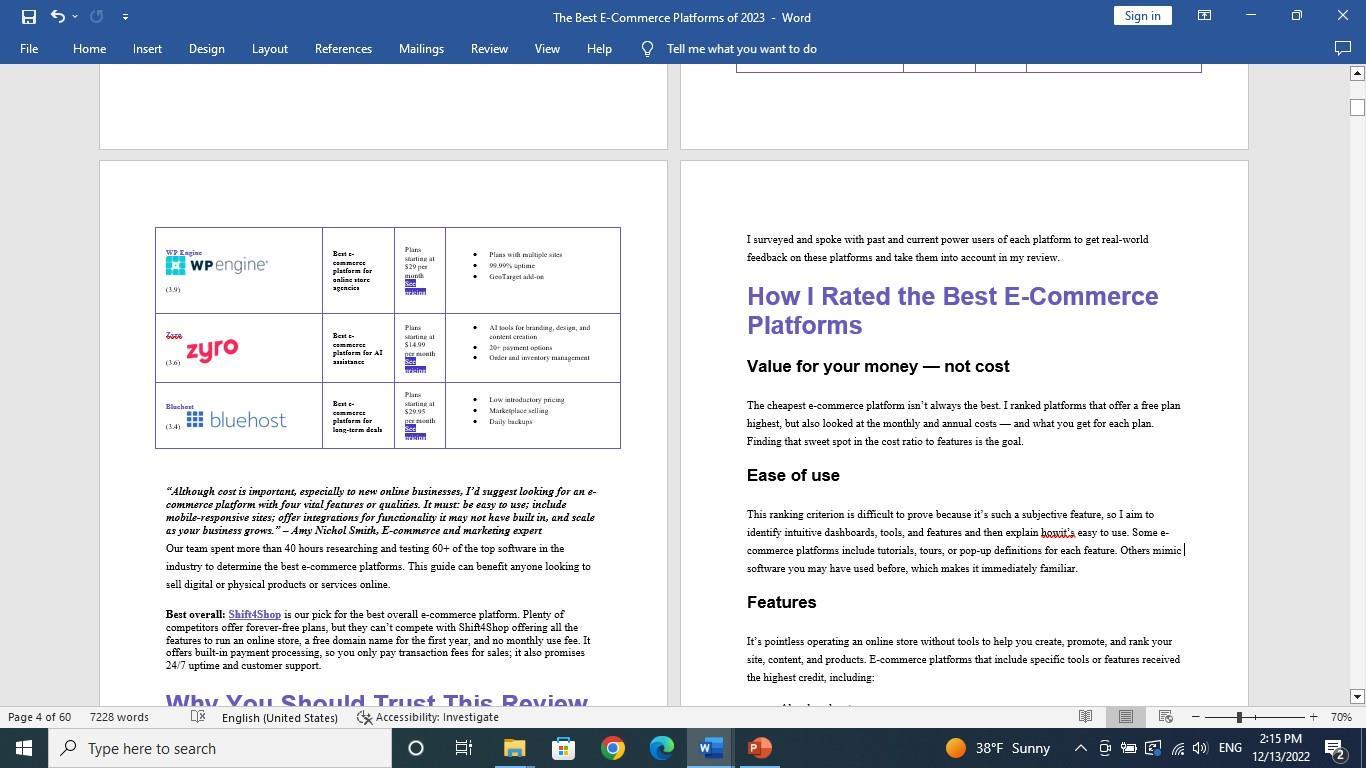Screen dimensions: 1366x768
Task: Click the Zyro text link in table
Action: click(174, 336)
